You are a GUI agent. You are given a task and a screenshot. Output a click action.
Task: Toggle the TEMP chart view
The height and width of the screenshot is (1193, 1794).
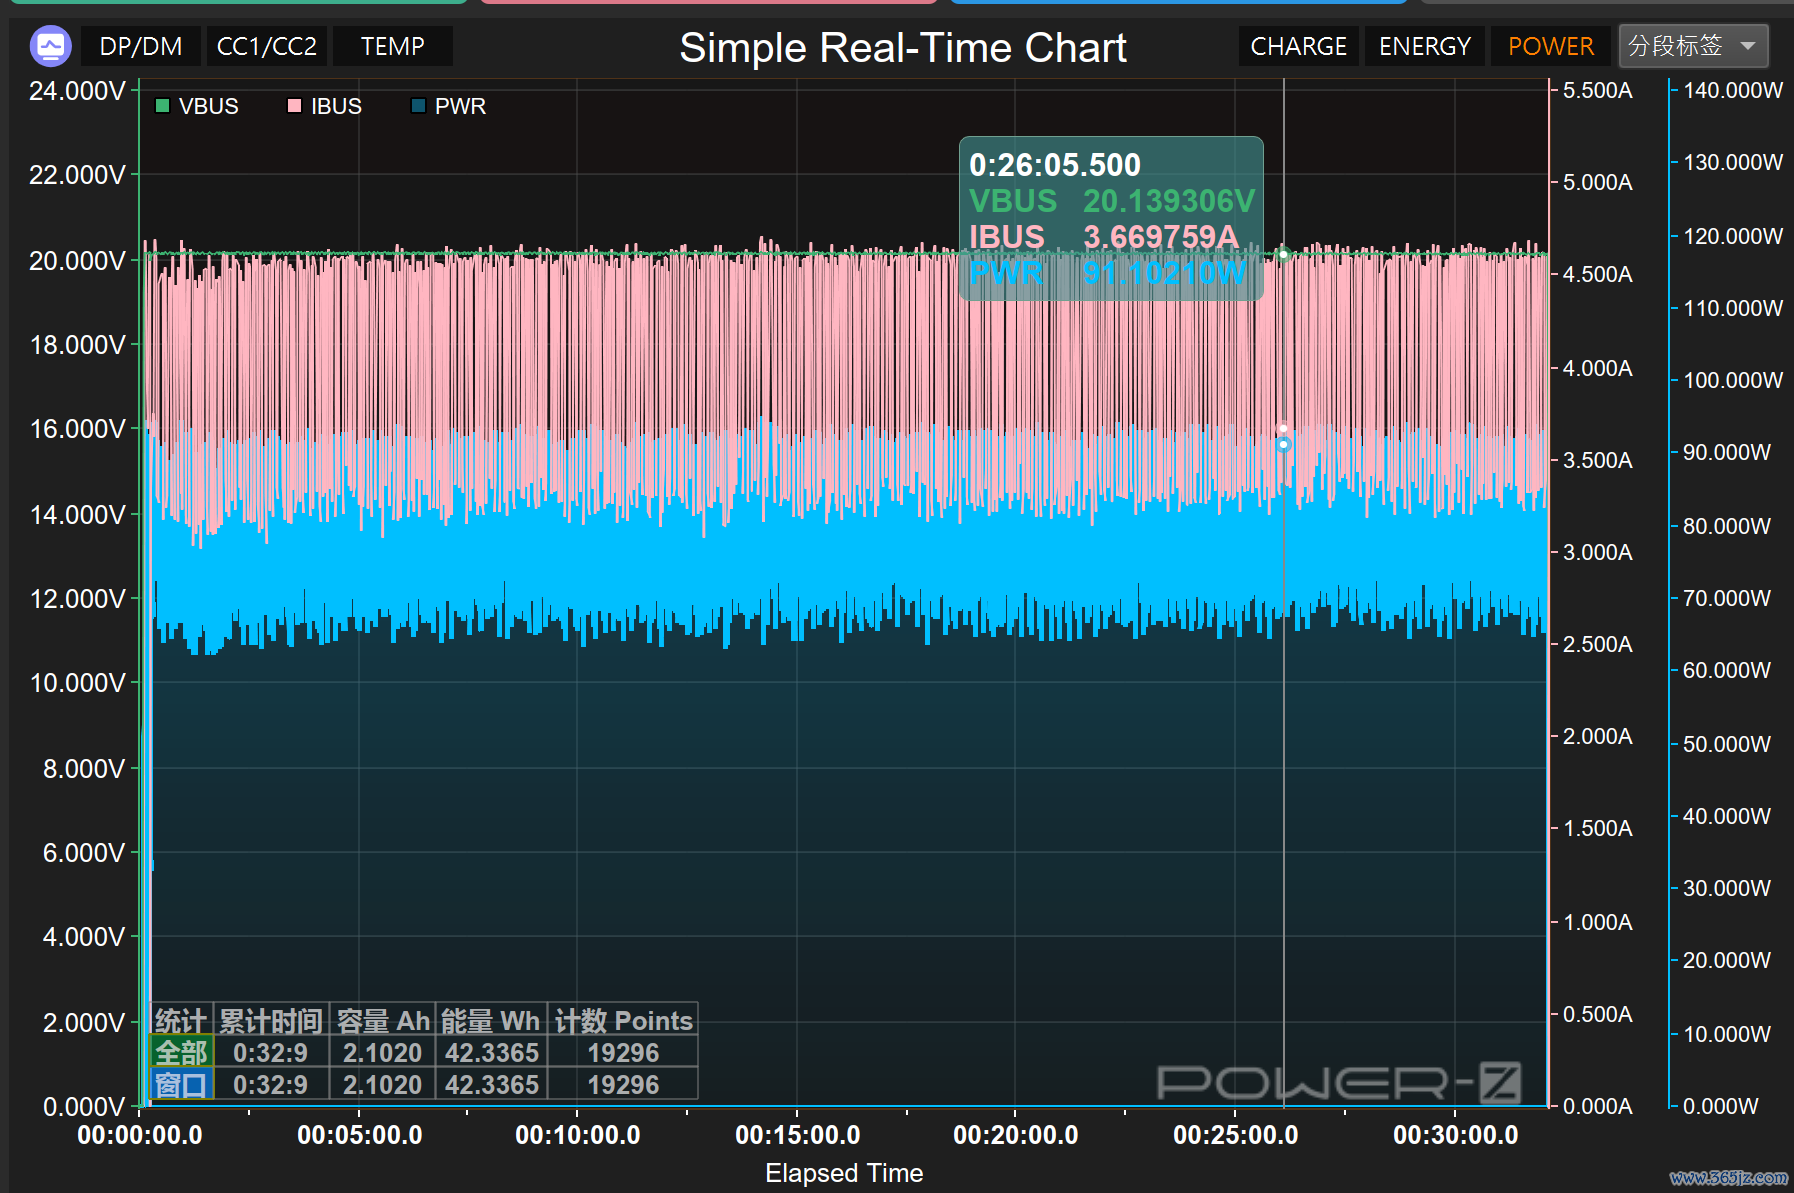393,46
